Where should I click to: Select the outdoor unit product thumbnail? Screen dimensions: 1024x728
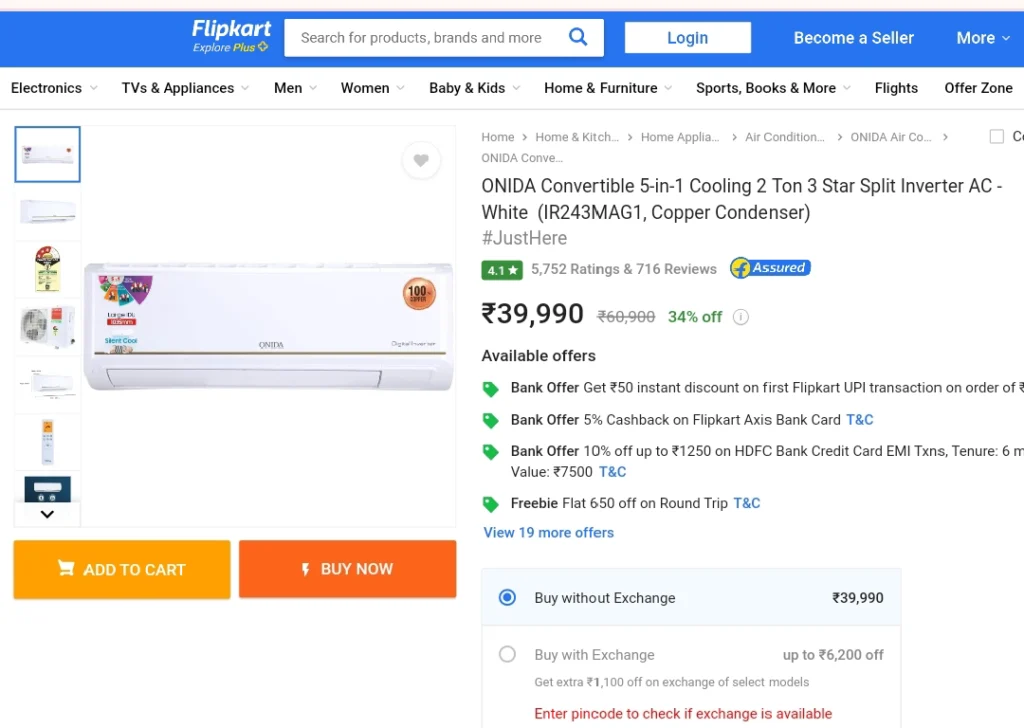point(47,326)
